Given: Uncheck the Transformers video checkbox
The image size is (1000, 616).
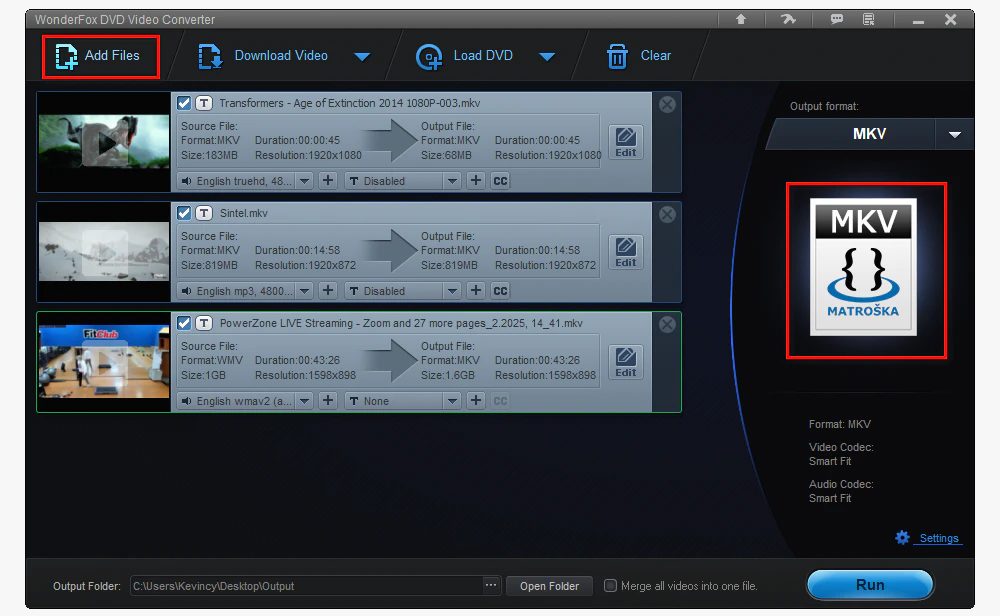Looking at the screenshot, I should tap(184, 103).
